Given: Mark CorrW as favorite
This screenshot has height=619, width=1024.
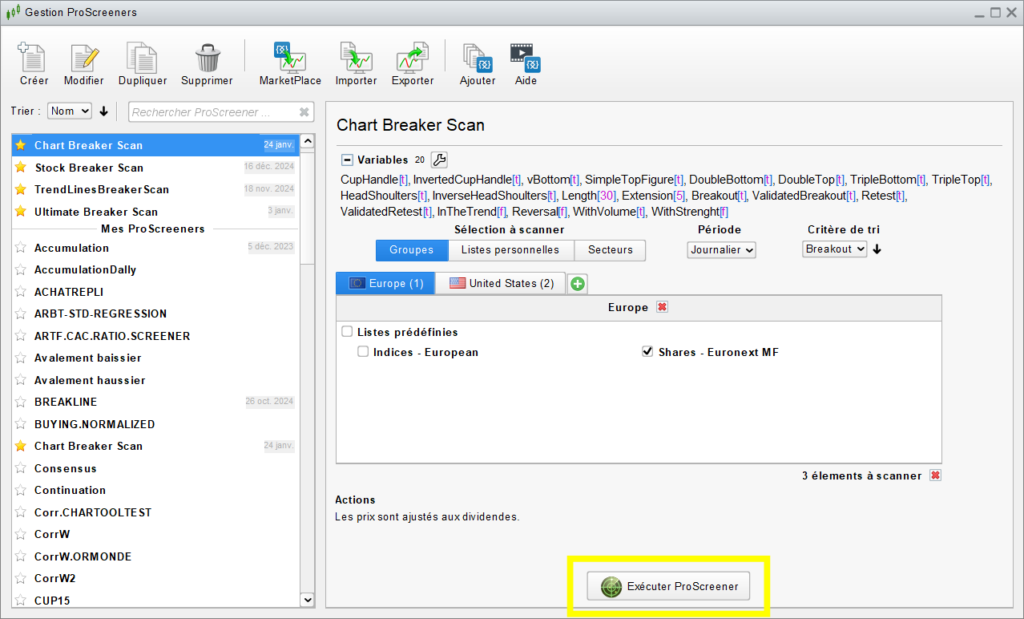Looking at the screenshot, I should 21,534.
